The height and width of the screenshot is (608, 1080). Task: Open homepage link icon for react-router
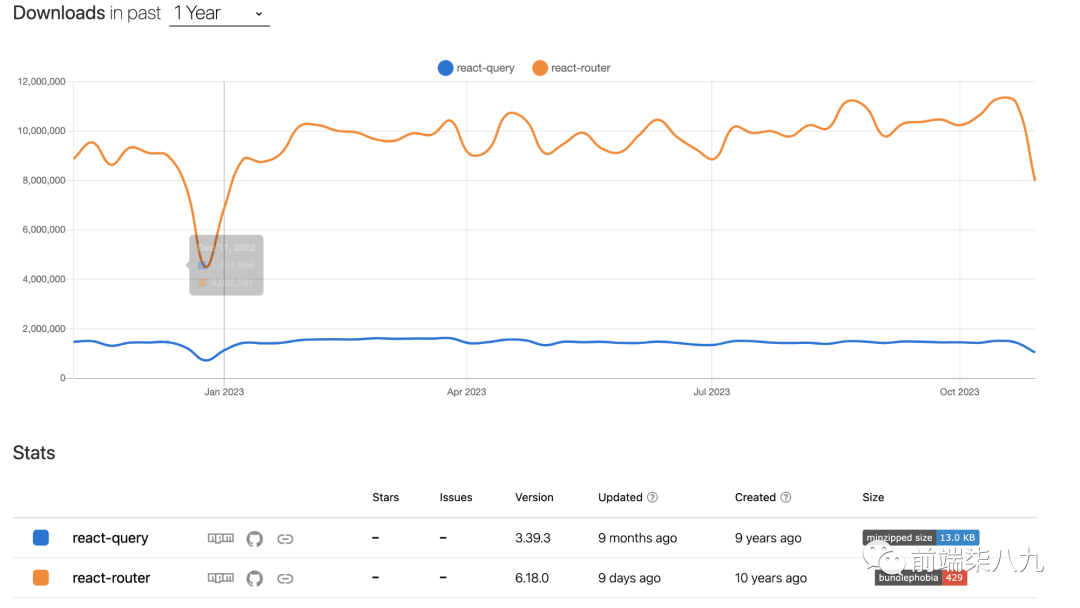point(285,578)
